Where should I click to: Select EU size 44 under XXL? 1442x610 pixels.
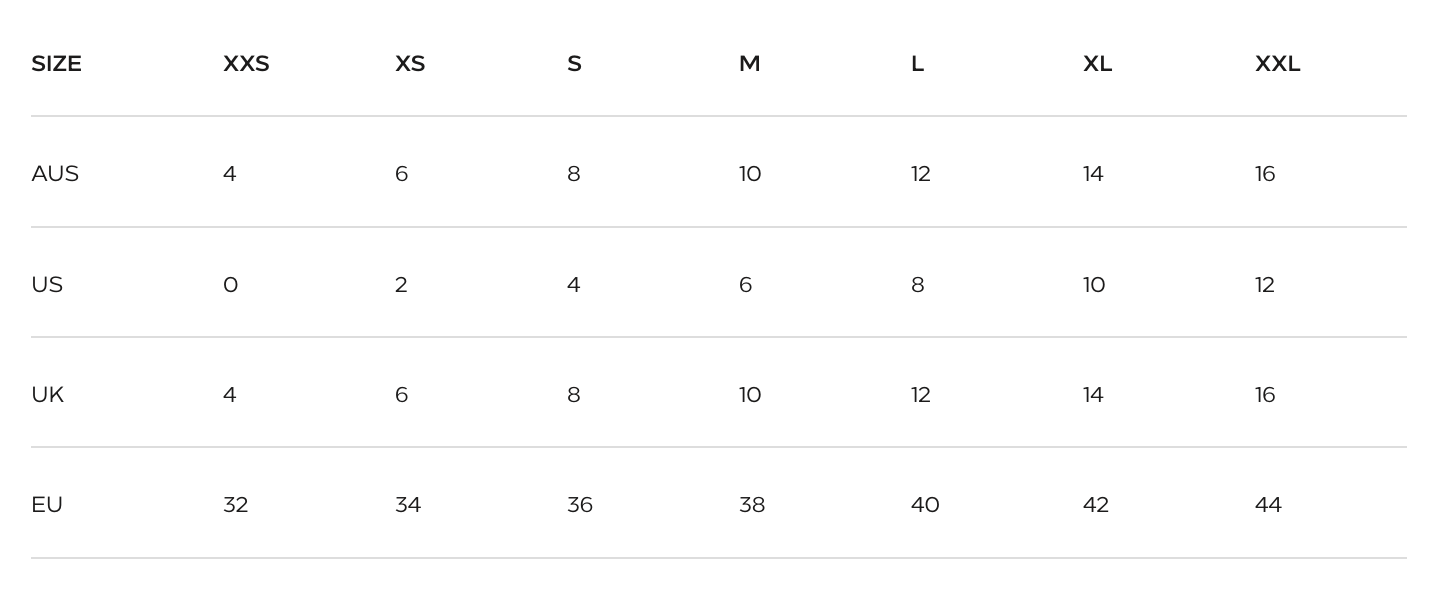pyautogui.click(x=1268, y=505)
